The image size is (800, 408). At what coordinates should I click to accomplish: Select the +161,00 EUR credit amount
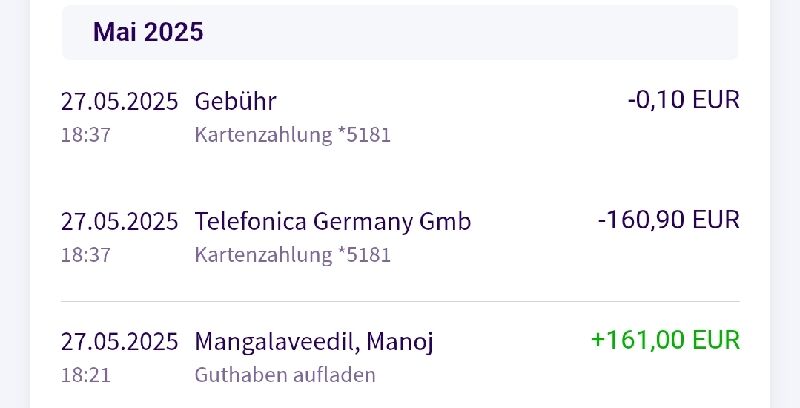click(665, 340)
